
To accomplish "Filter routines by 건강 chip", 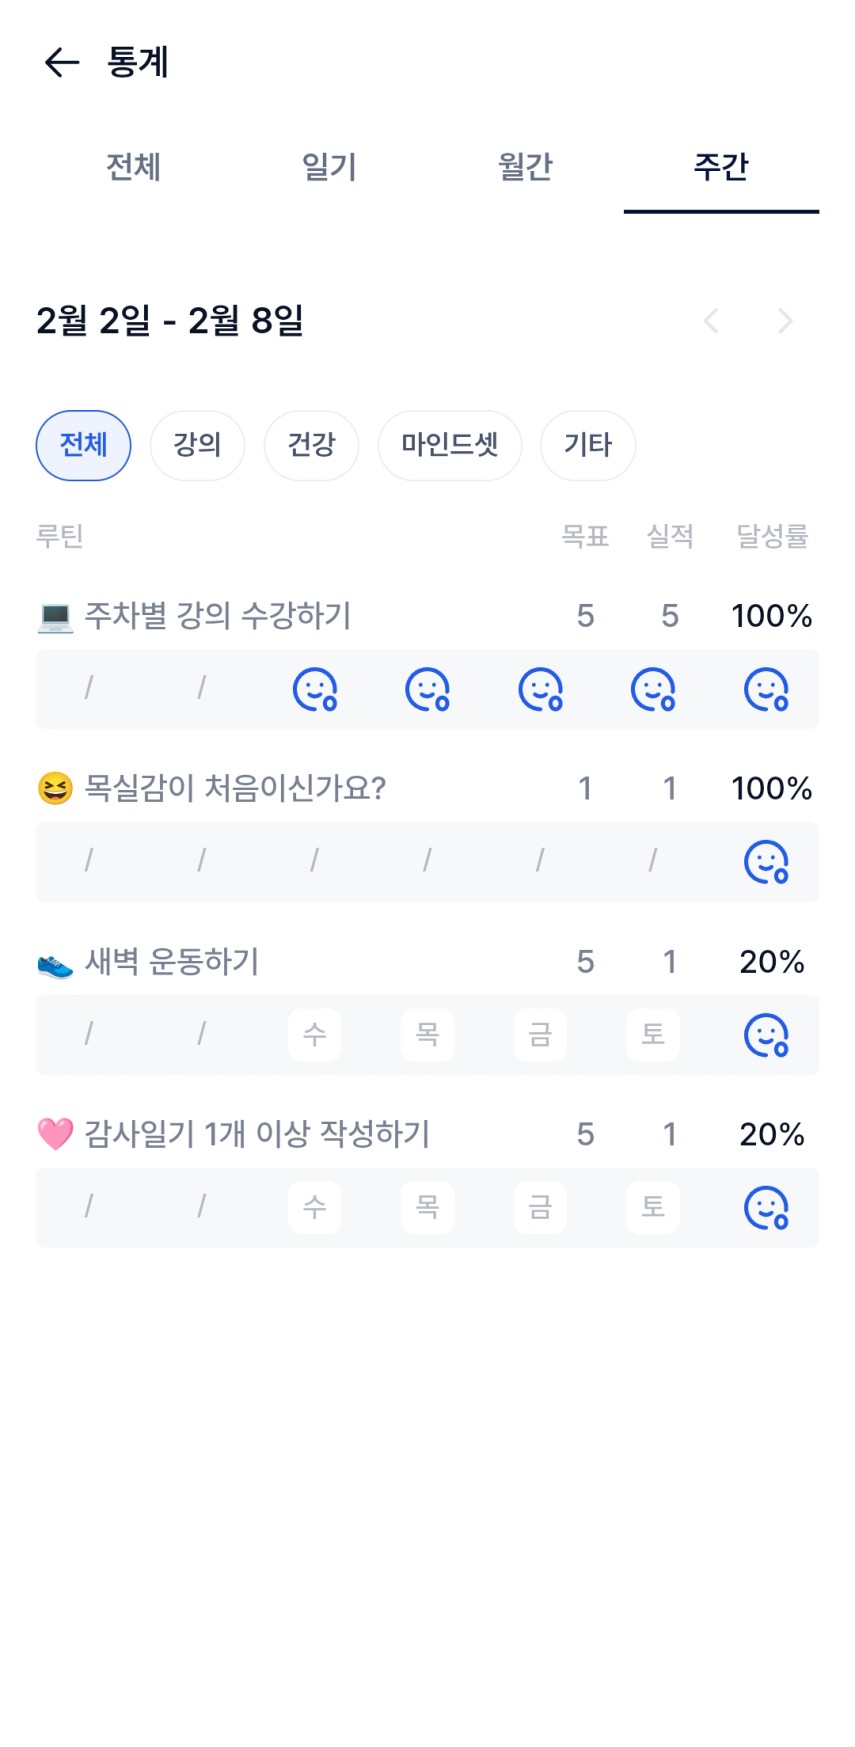I will click(x=311, y=445).
